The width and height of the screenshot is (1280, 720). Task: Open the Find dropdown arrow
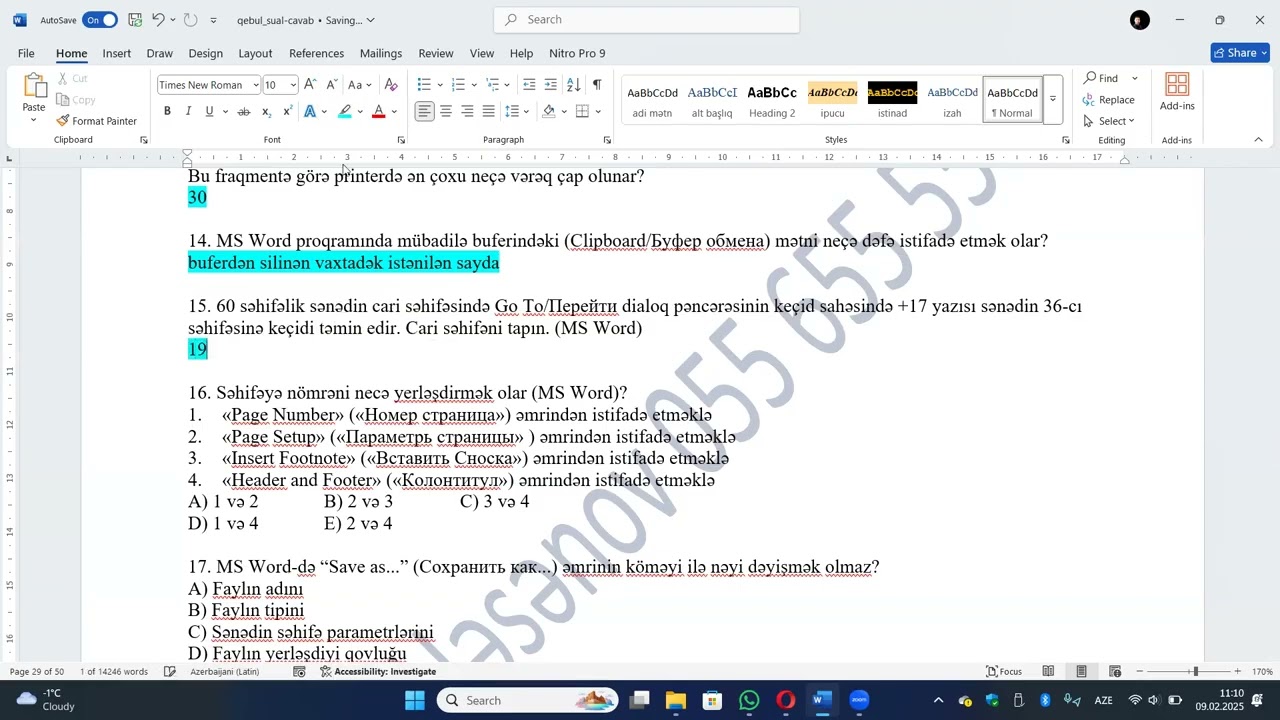[x=1135, y=78]
